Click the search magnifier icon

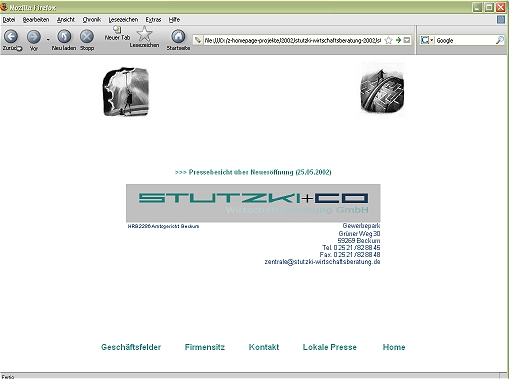pyautogui.click(x=500, y=40)
